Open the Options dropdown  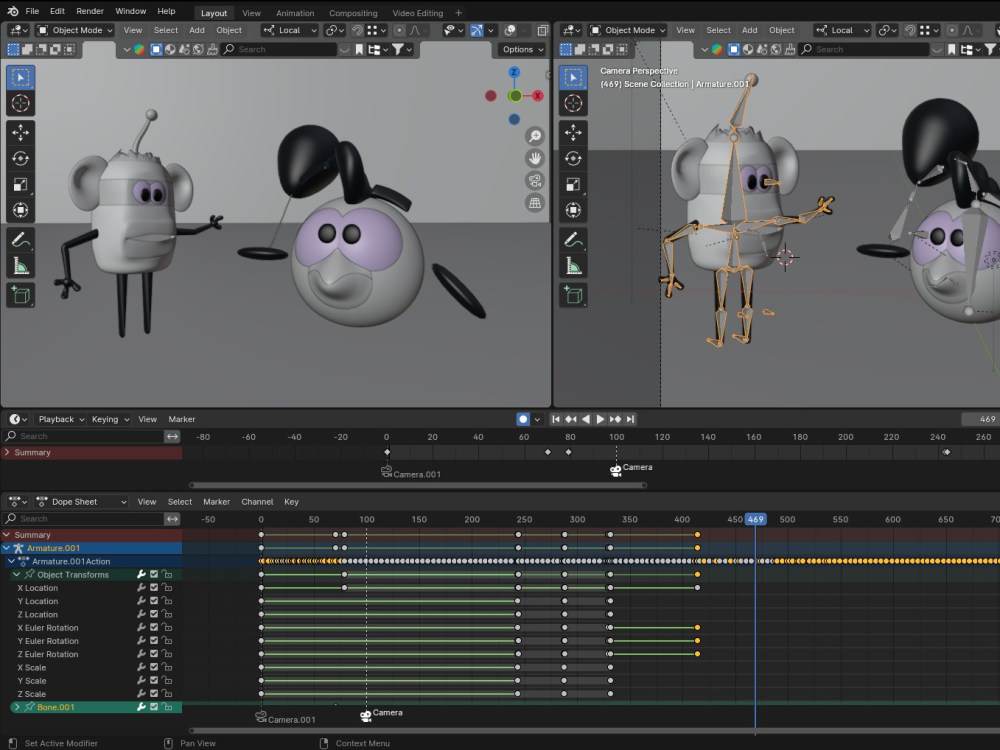522,49
